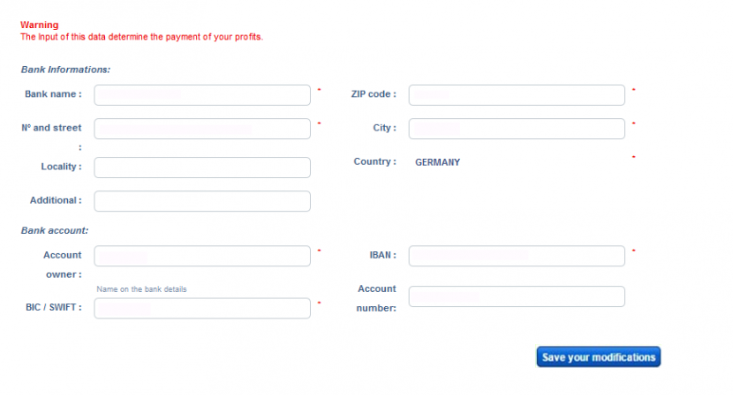
Task: Click the City input field
Action: coord(517,129)
